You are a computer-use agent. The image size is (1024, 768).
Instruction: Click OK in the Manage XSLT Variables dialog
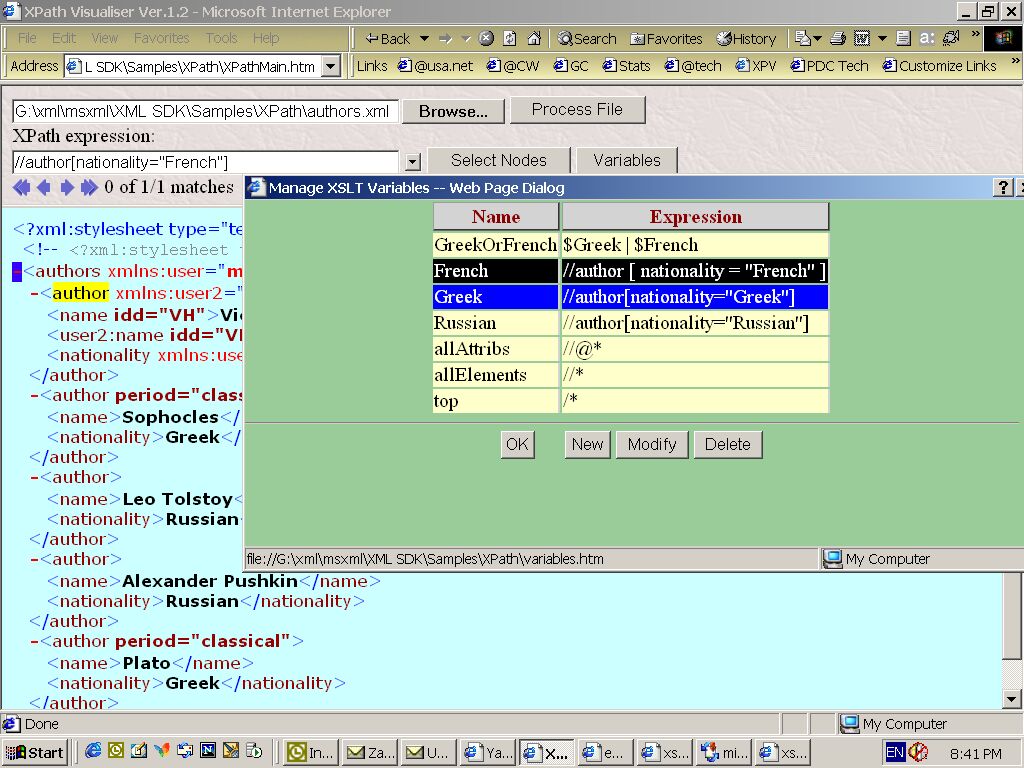pos(517,445)
